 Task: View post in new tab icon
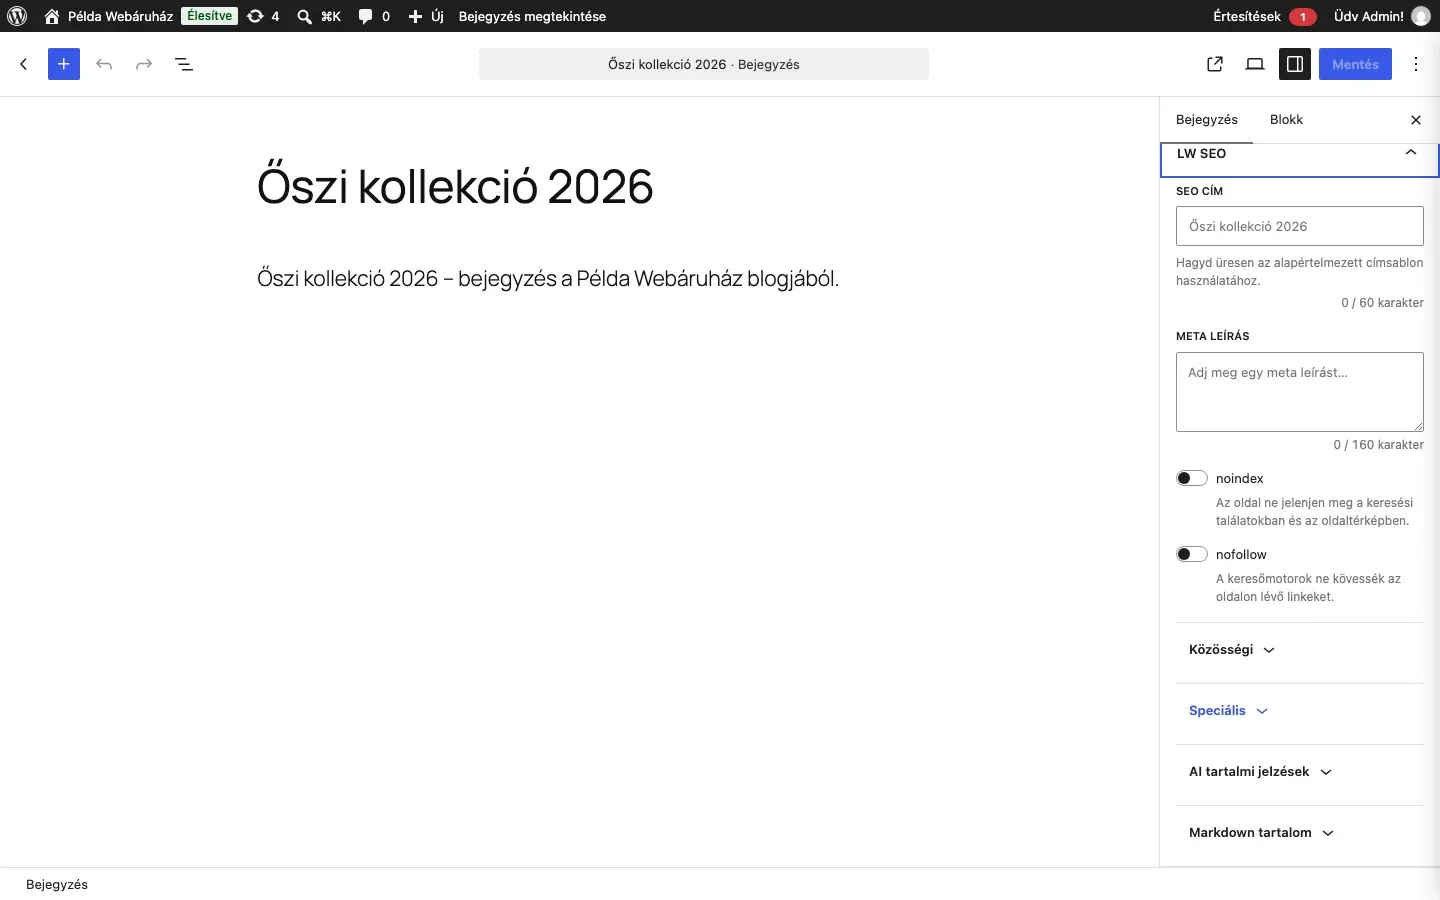[1216, 64]
